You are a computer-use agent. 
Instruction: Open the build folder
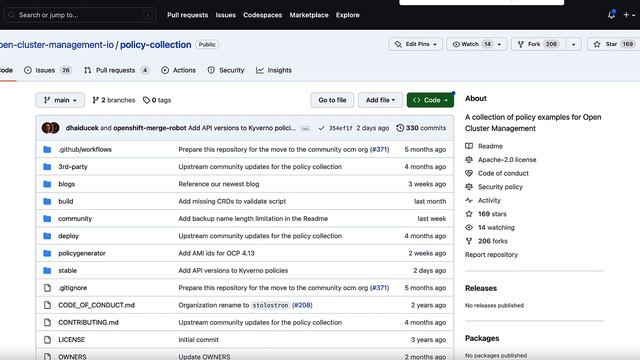tap(66, 201)
